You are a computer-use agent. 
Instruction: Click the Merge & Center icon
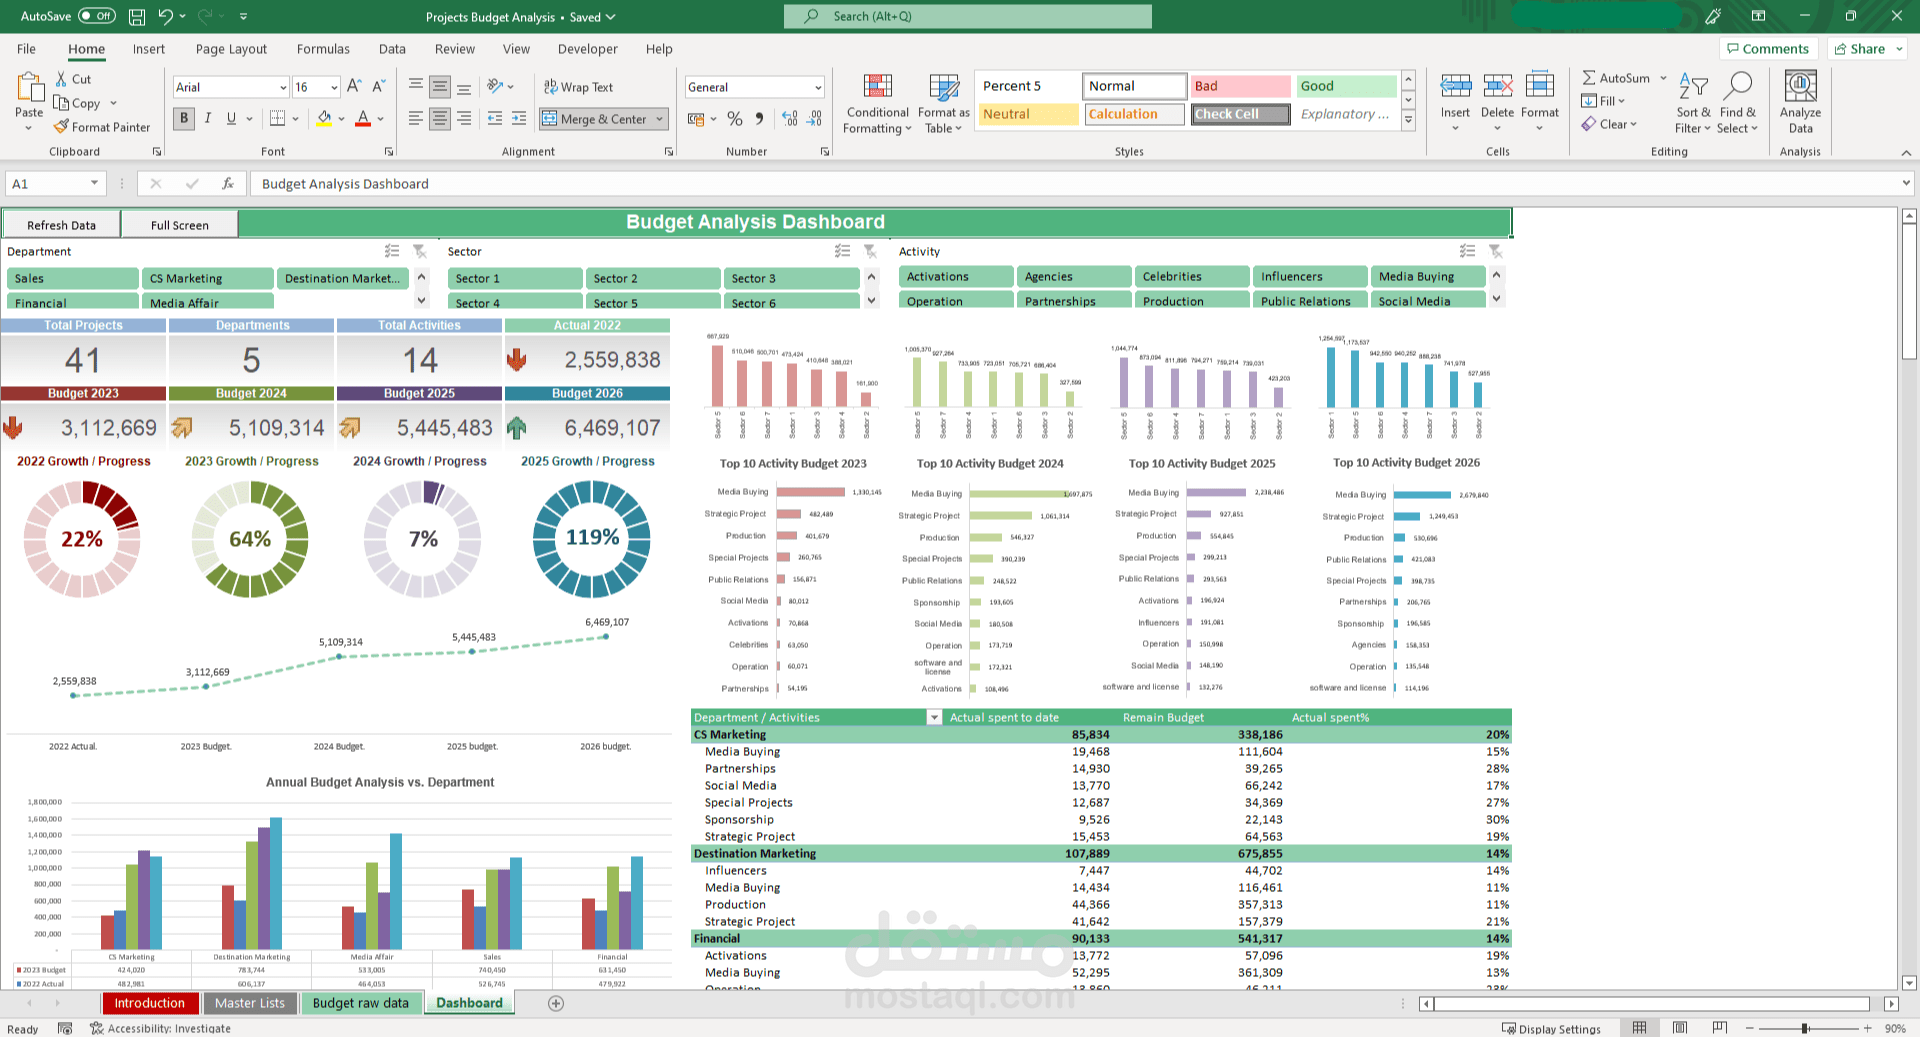point(549,119)
